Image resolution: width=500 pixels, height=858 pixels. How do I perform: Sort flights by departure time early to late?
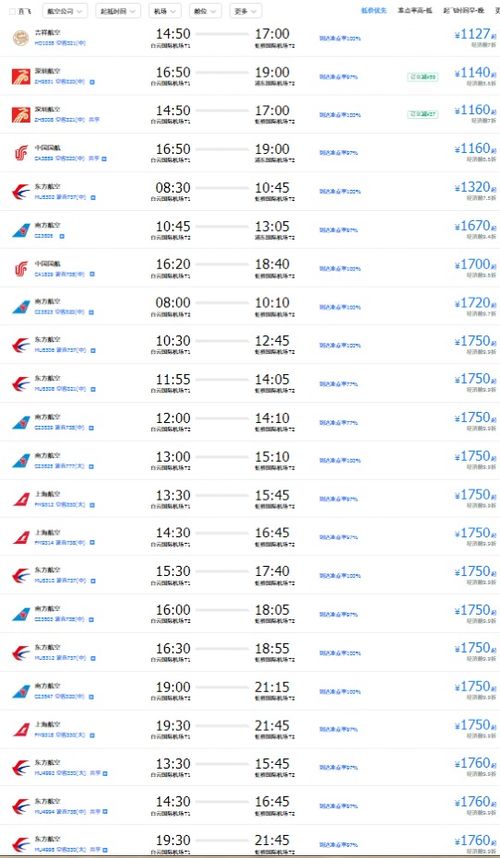click(463, 10)
